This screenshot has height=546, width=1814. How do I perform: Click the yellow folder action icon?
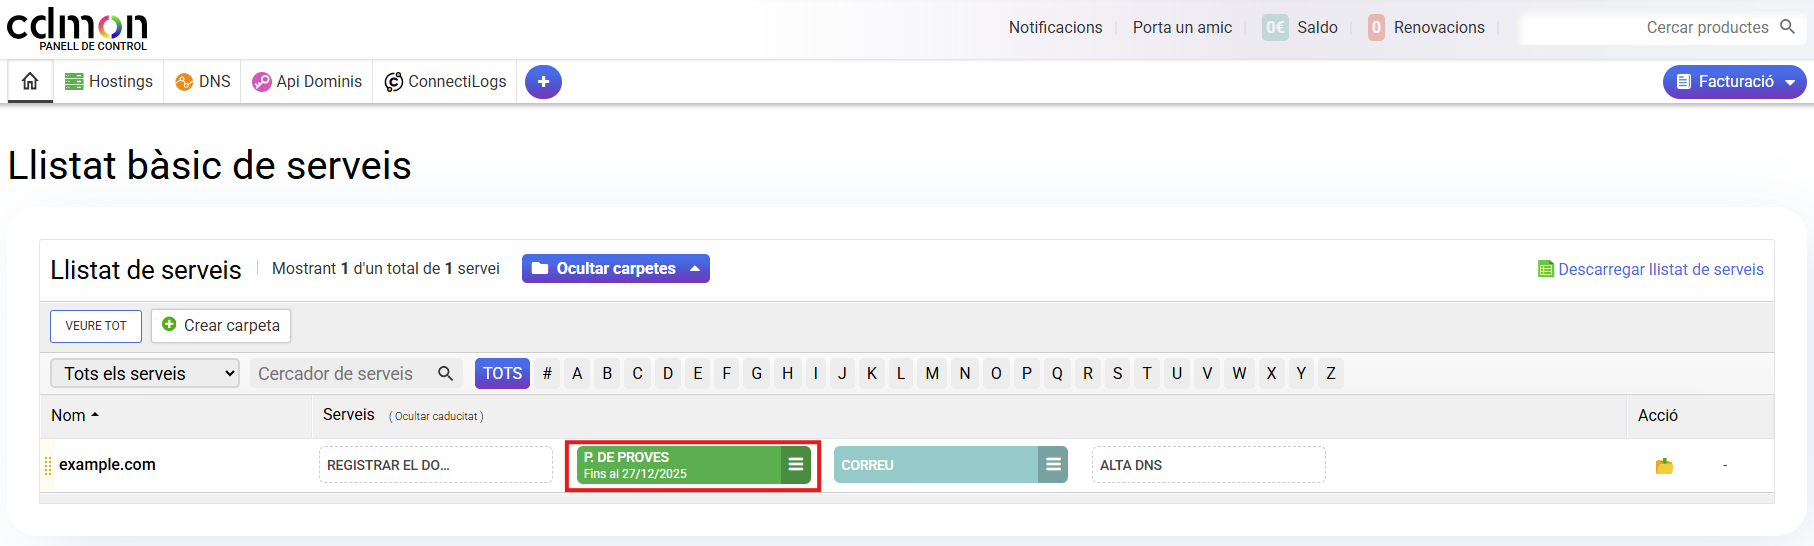coord(1664,466)
